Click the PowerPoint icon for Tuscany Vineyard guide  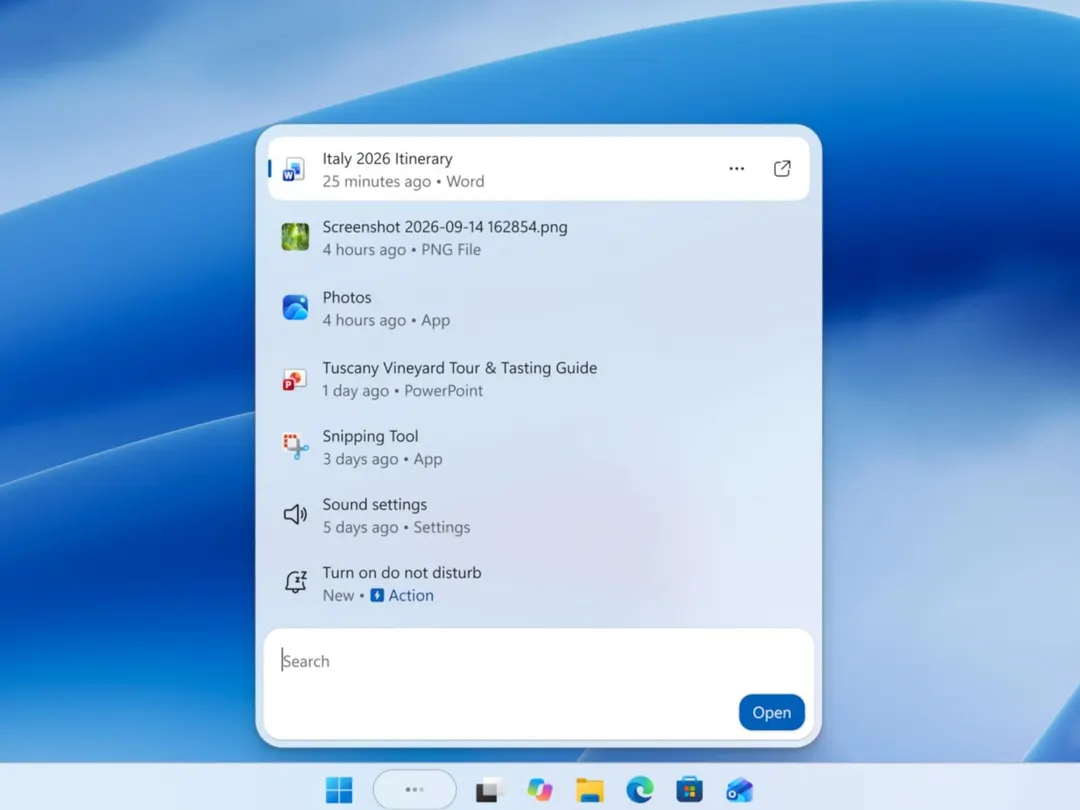pos(294,380)
